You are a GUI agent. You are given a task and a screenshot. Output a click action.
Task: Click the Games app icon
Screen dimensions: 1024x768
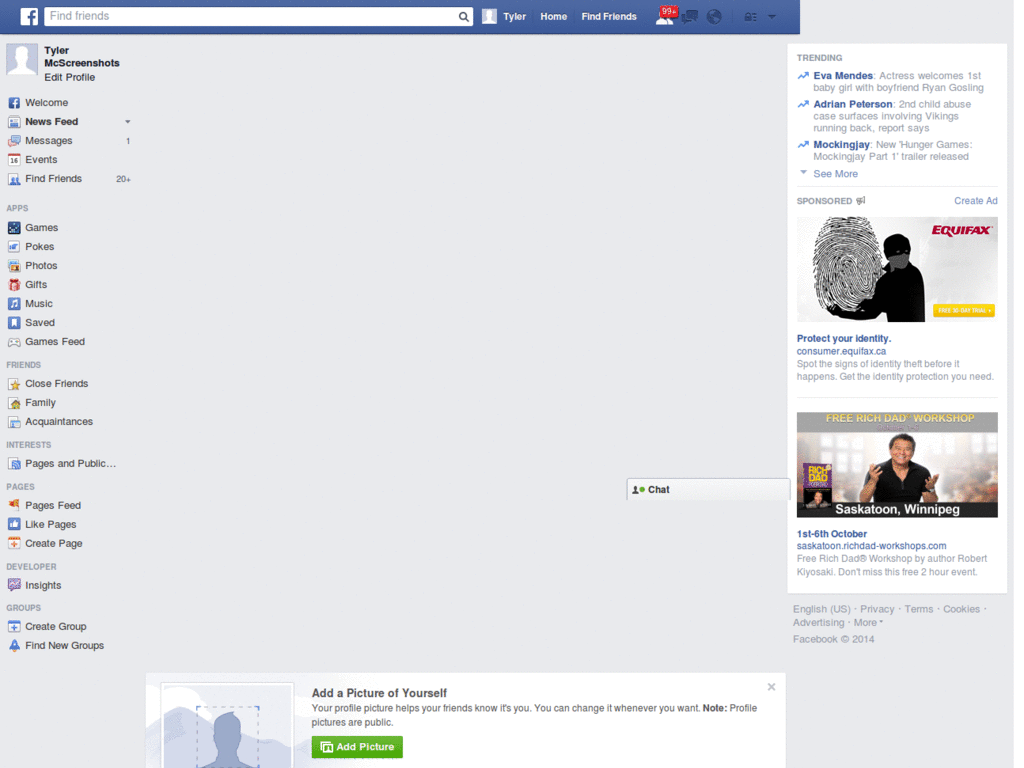point(14,227)
